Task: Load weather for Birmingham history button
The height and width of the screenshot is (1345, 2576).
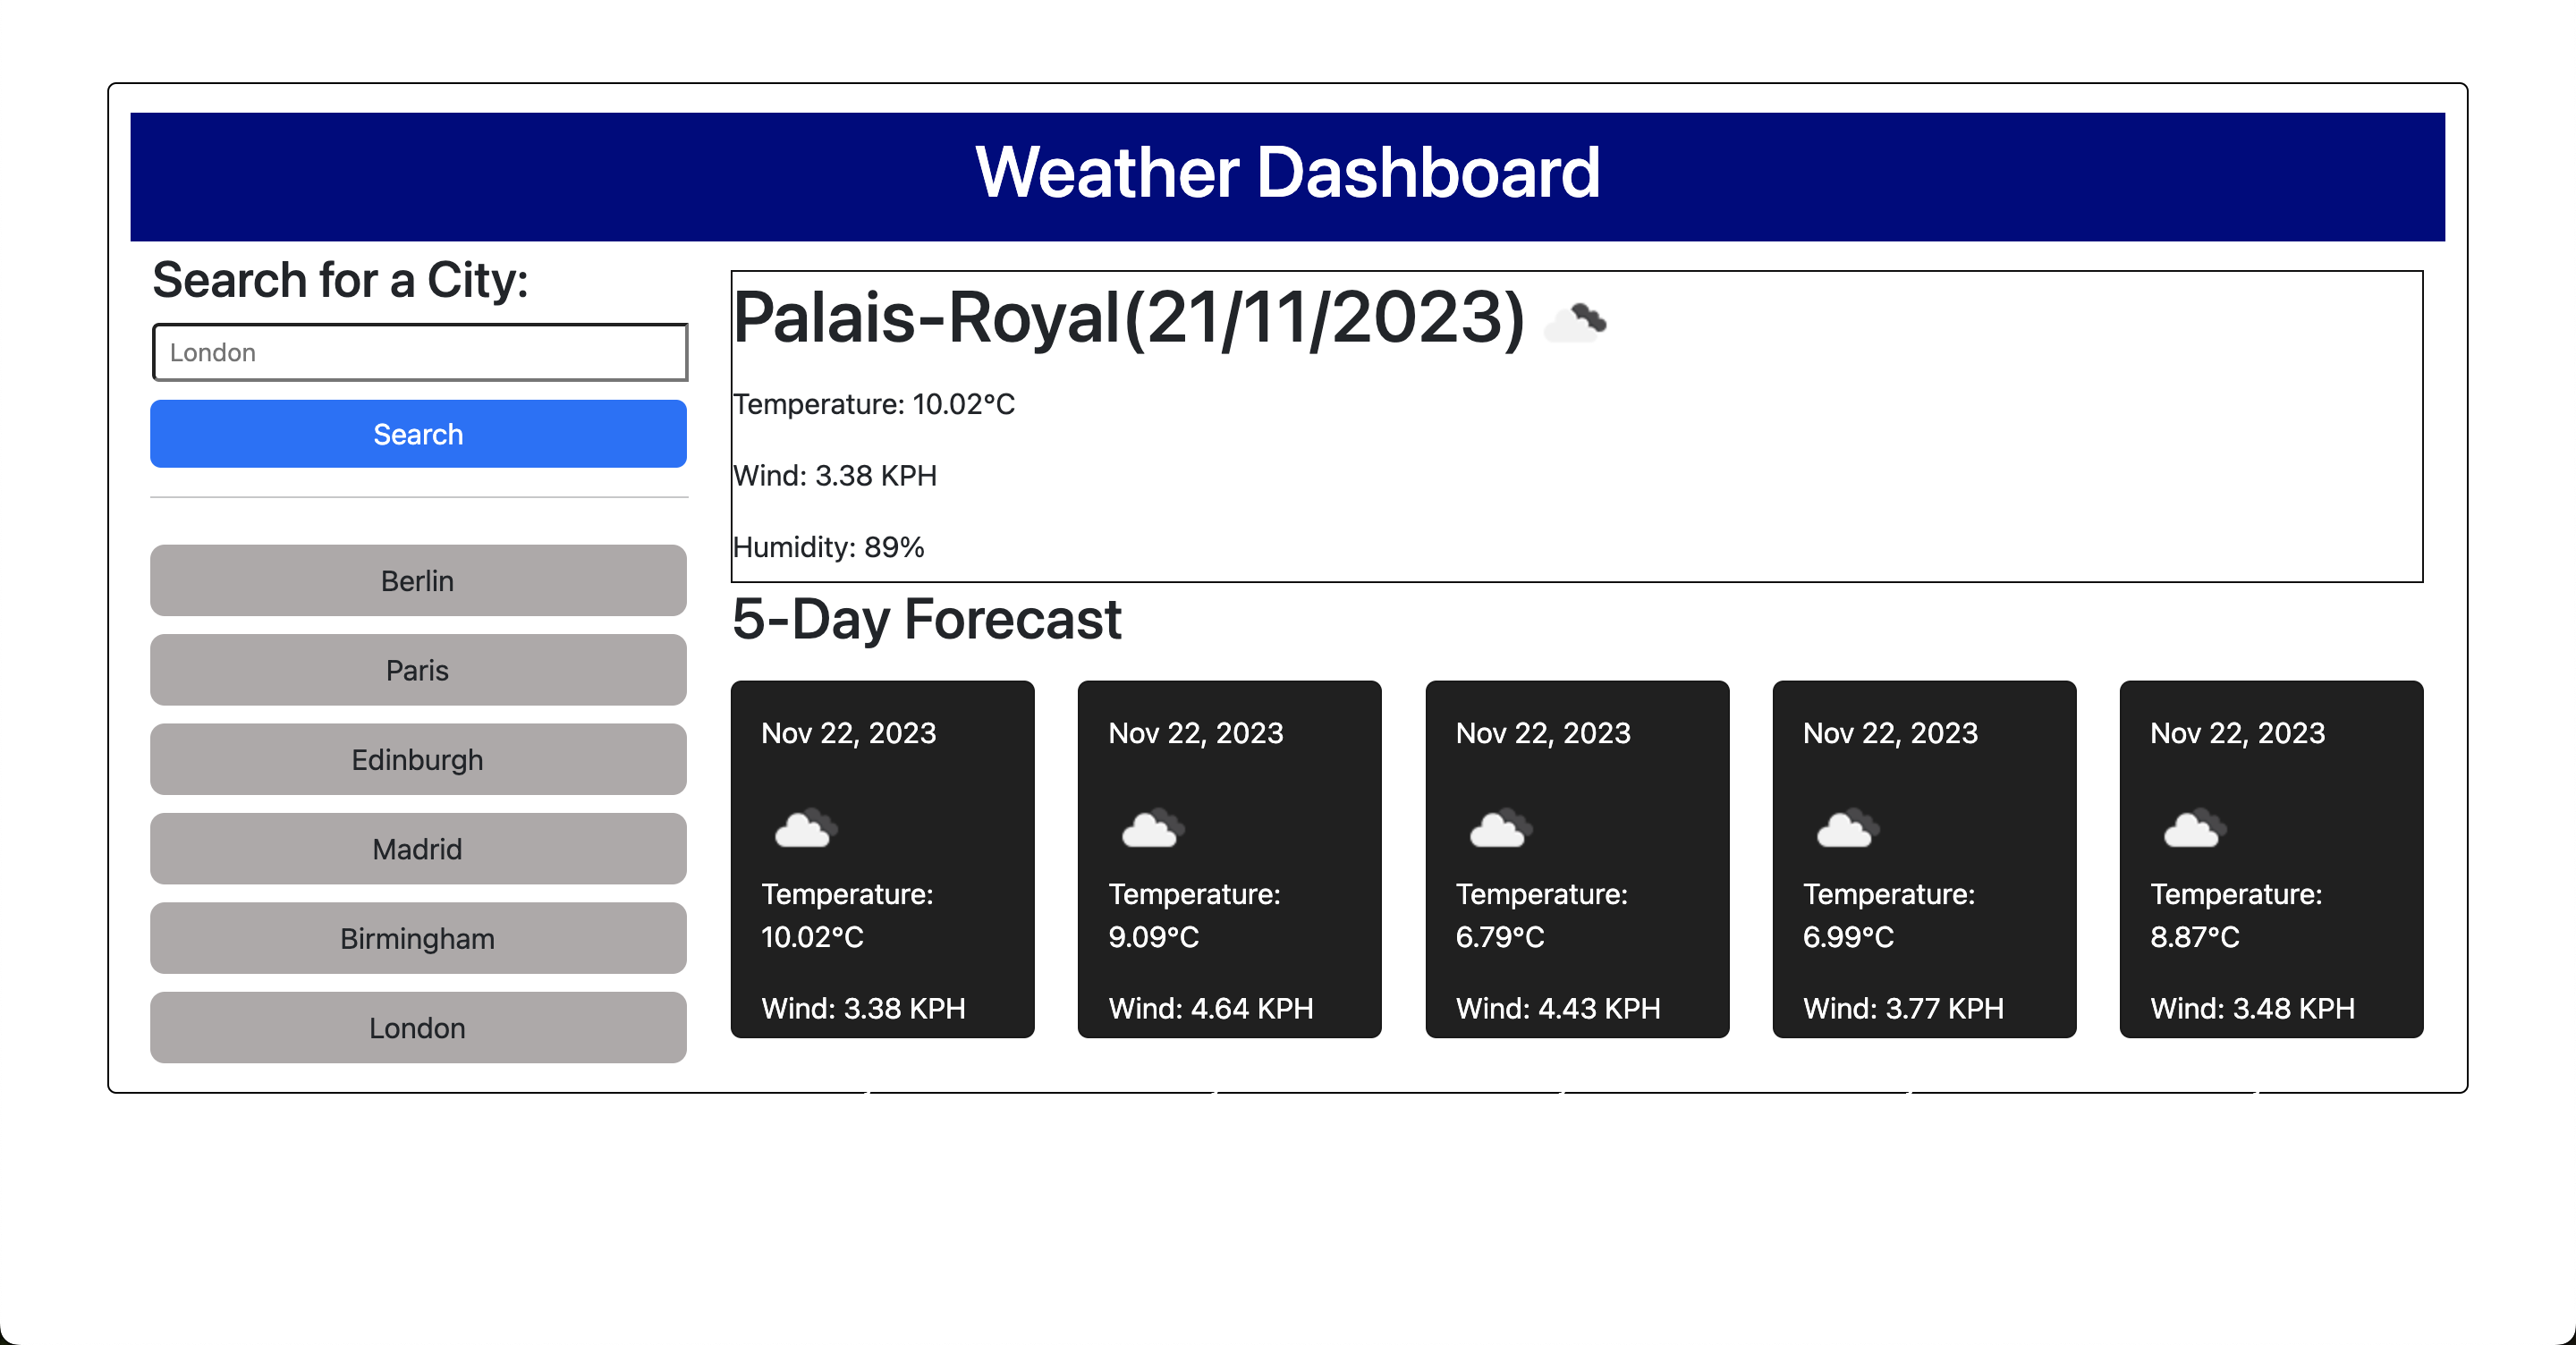Action: coord(418,938)
